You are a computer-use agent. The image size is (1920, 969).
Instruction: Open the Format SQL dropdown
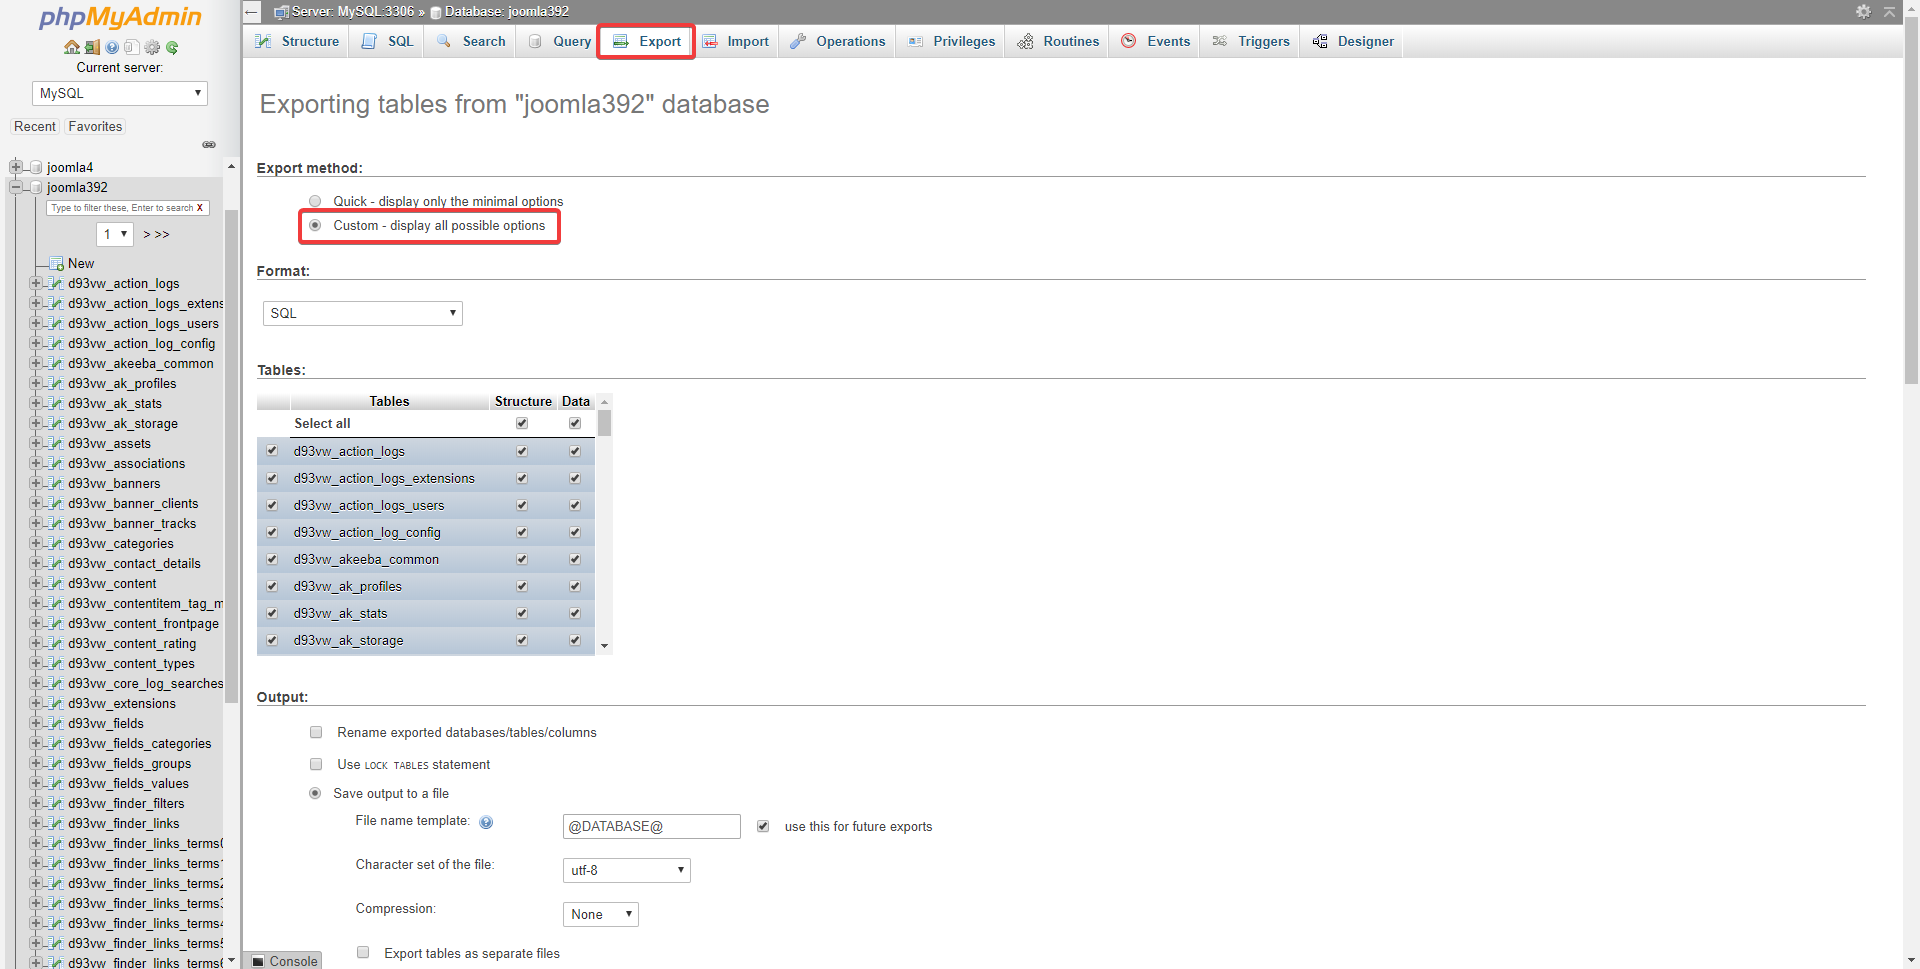click(x=362, y=313)
